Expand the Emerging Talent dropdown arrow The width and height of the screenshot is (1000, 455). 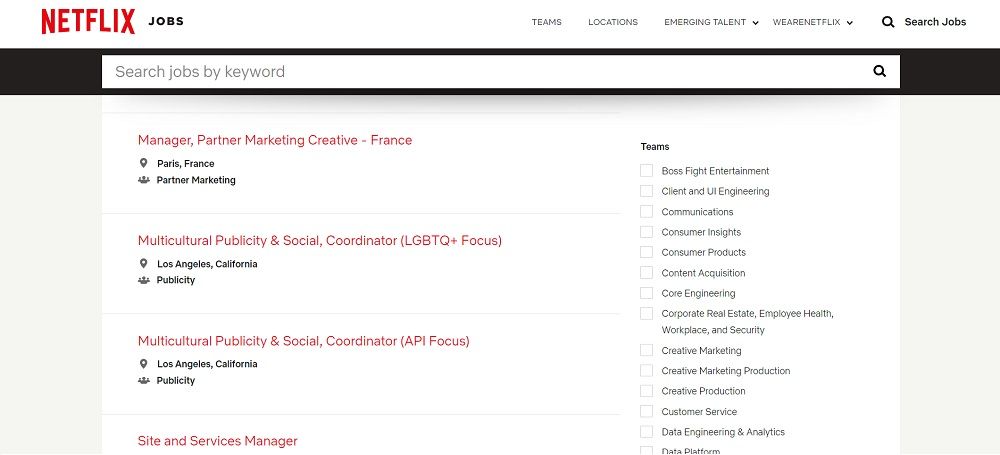pos(755,23)
